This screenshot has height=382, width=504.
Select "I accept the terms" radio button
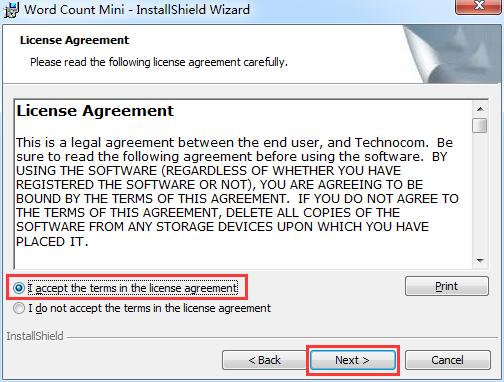(x=19, y=288)
